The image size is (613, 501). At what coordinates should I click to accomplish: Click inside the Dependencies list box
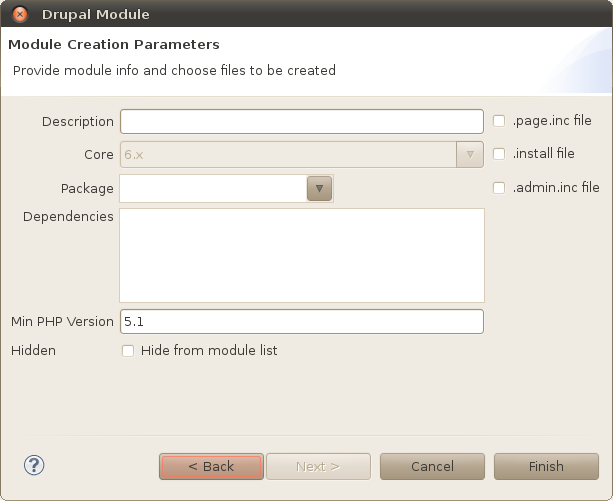point(302,256)
